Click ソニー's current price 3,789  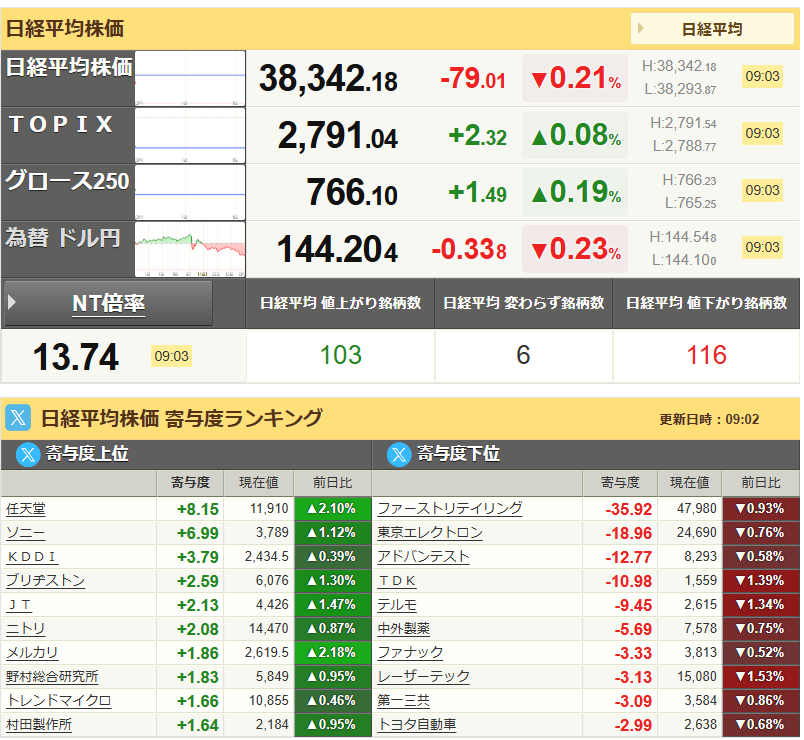[x=272, y=533]
